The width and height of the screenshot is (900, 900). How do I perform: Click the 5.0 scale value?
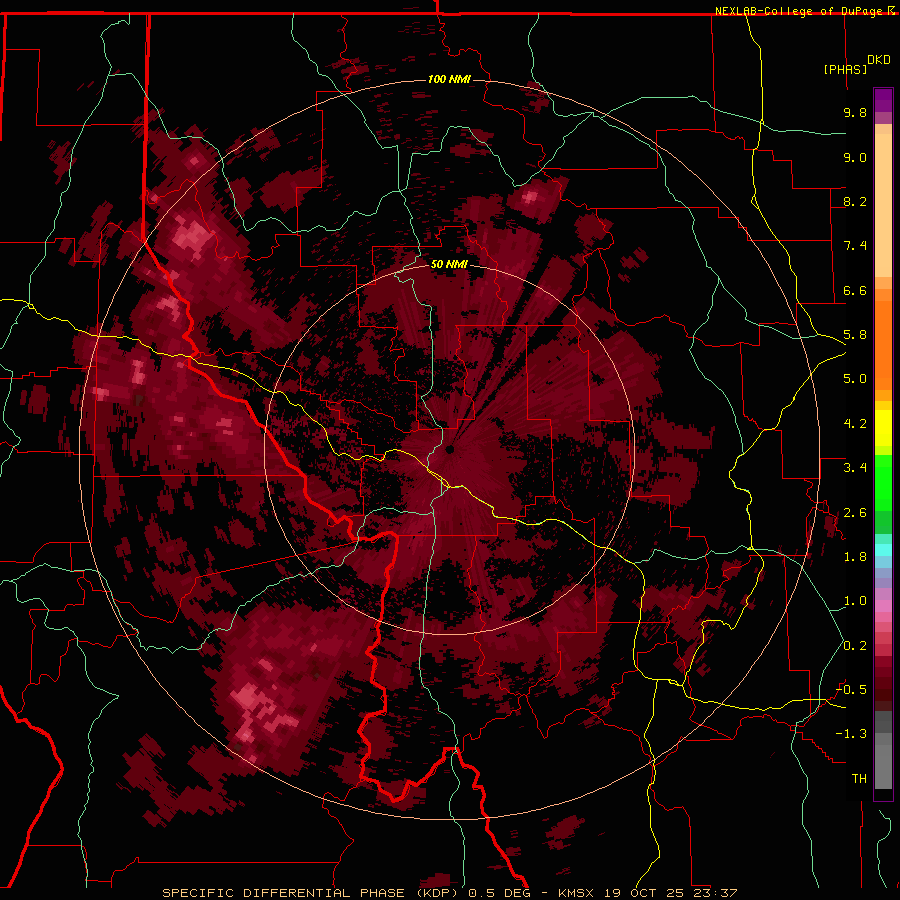855,379
